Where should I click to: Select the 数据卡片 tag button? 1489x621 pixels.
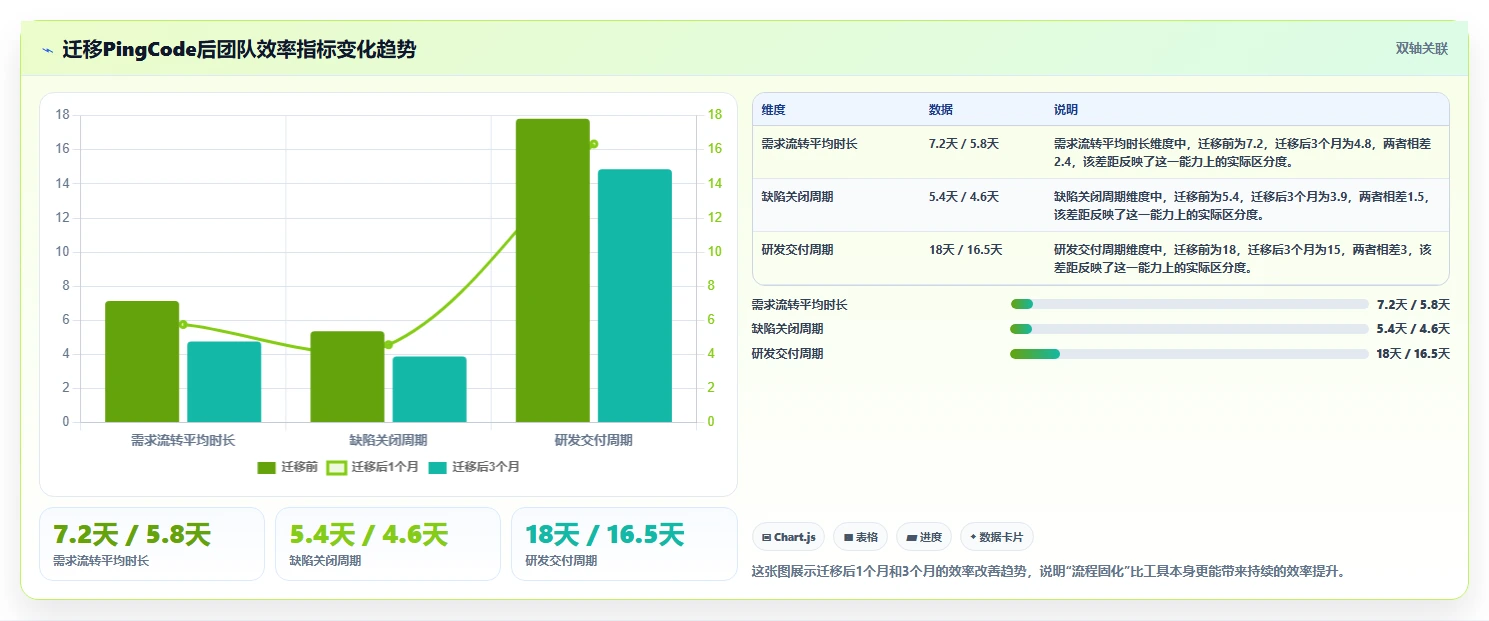pos(997,537)
